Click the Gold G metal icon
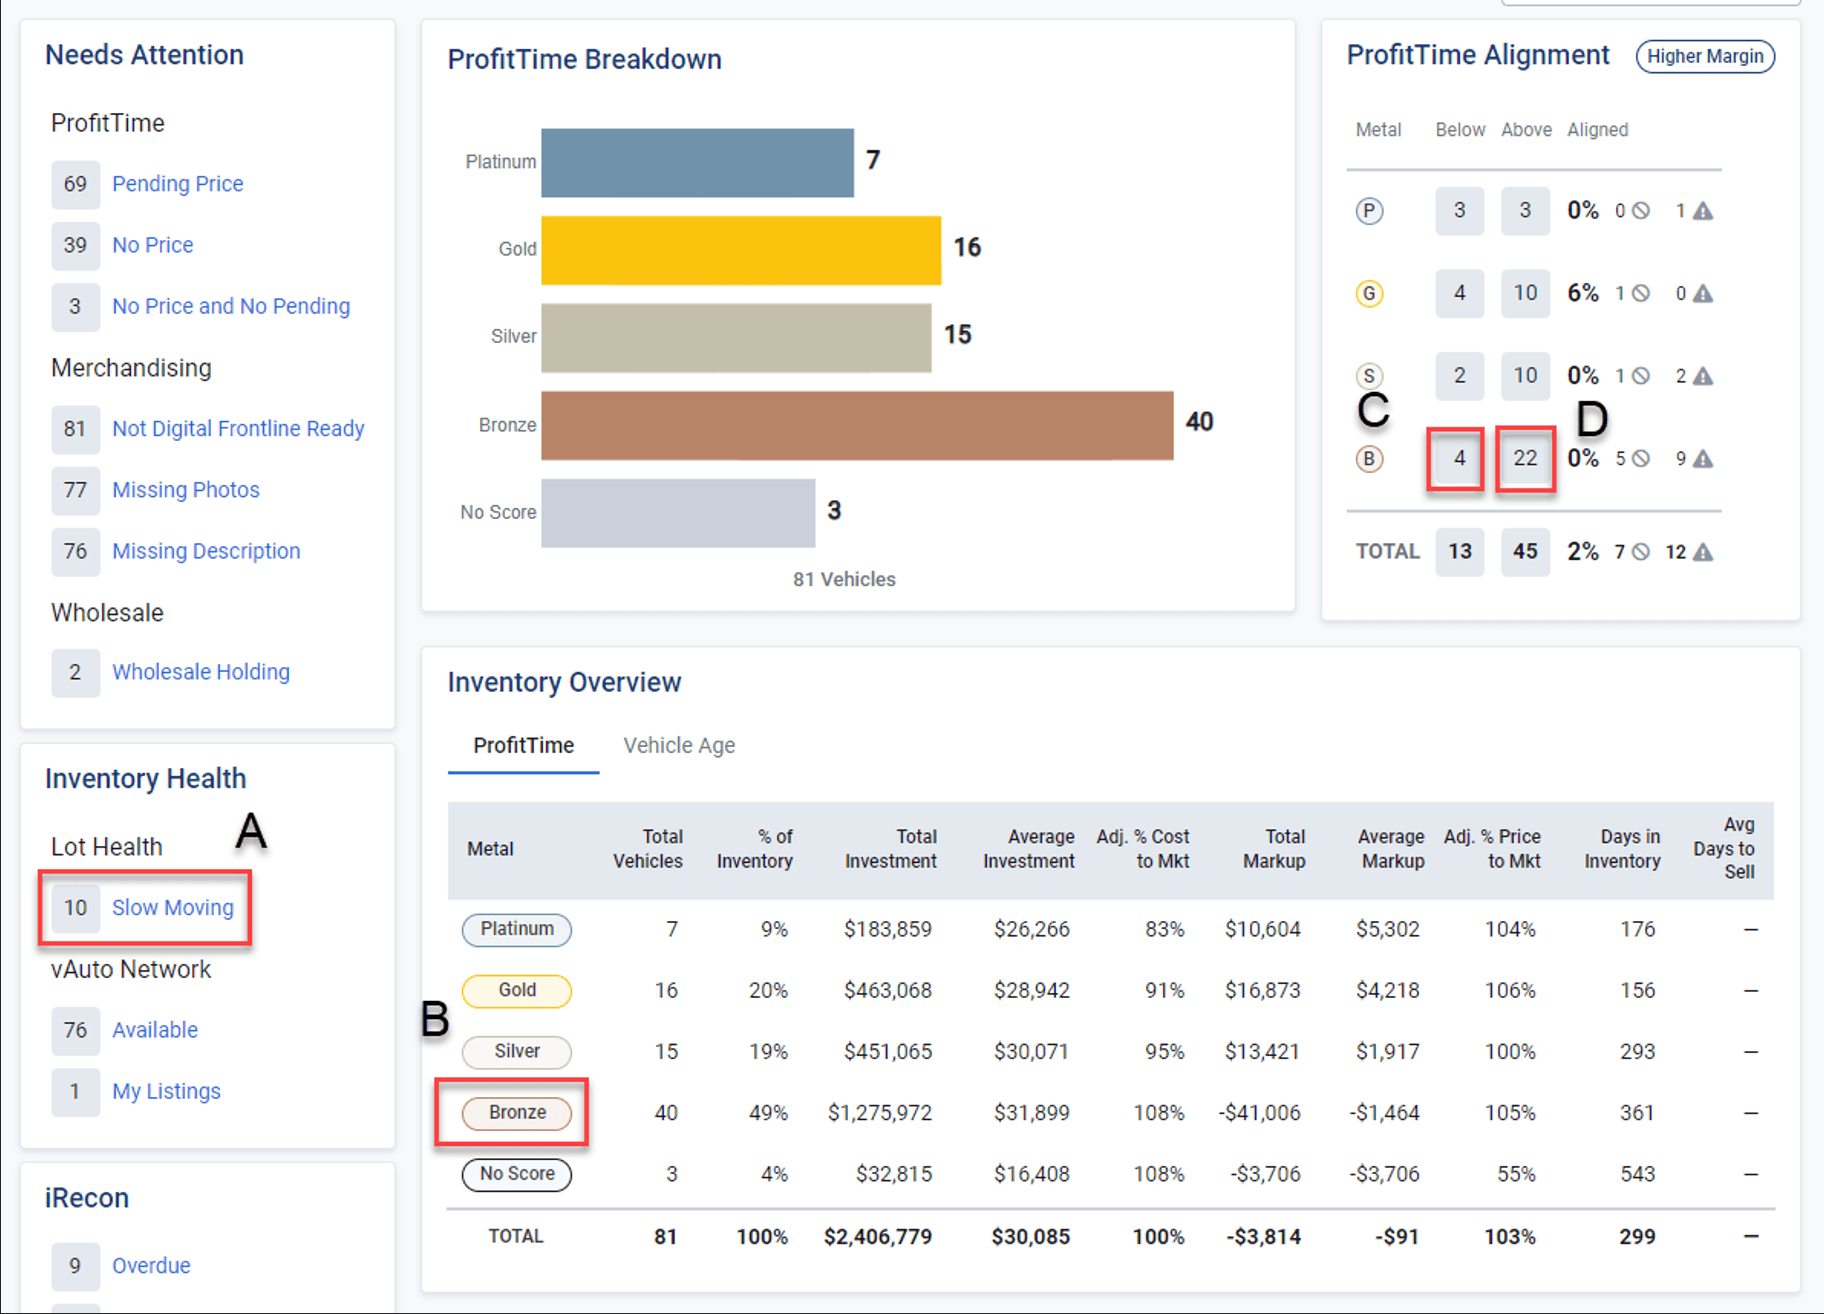This screenshot has height=1314, width=1824. (x=1369, y=294)
